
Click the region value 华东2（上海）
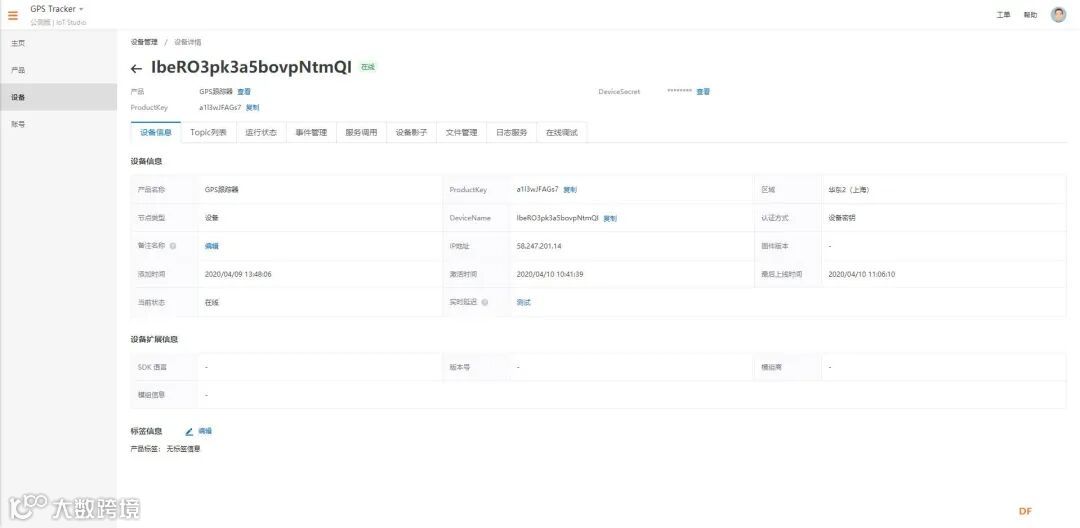[849, 189]
